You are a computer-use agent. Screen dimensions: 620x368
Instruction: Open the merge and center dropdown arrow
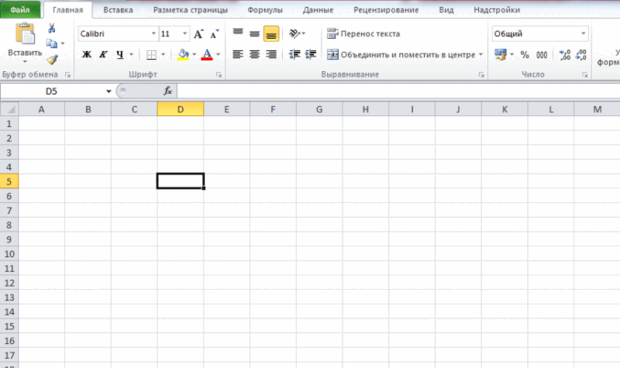(x=481, y=55)
